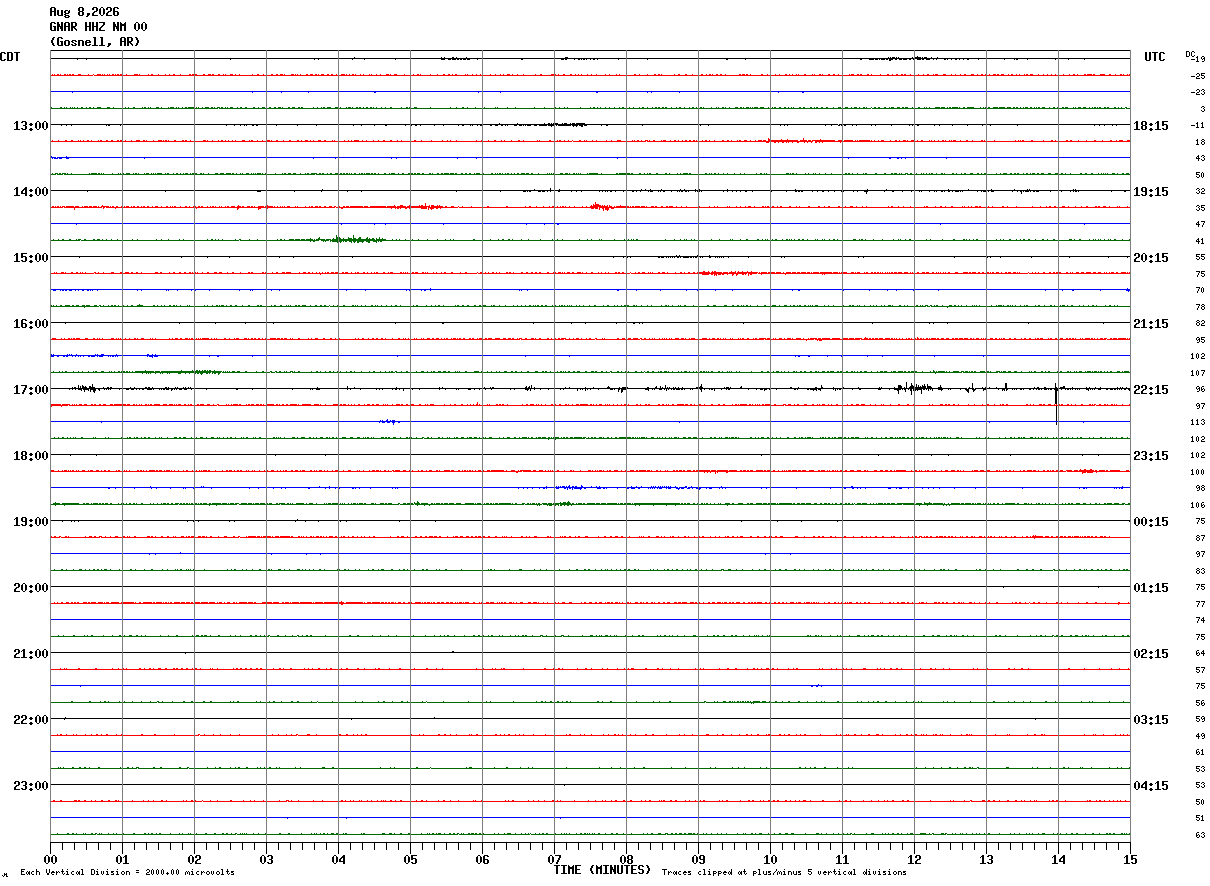Click the Each Vertical Division scale note
The height and width of the screenshot is (886, 1210).
127,872
